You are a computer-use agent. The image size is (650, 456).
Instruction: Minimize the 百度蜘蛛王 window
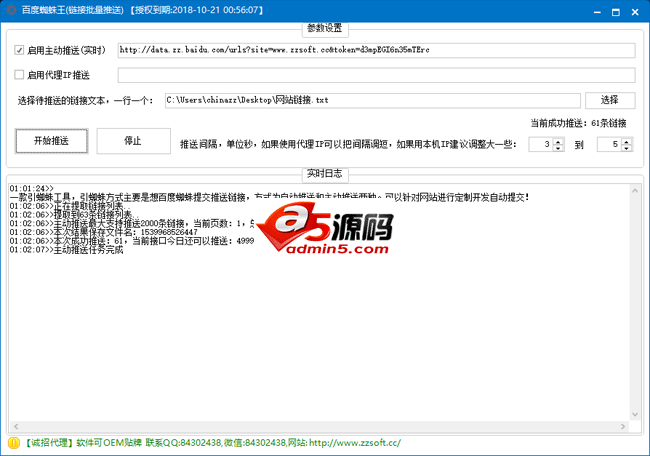[x=597, y=12]
